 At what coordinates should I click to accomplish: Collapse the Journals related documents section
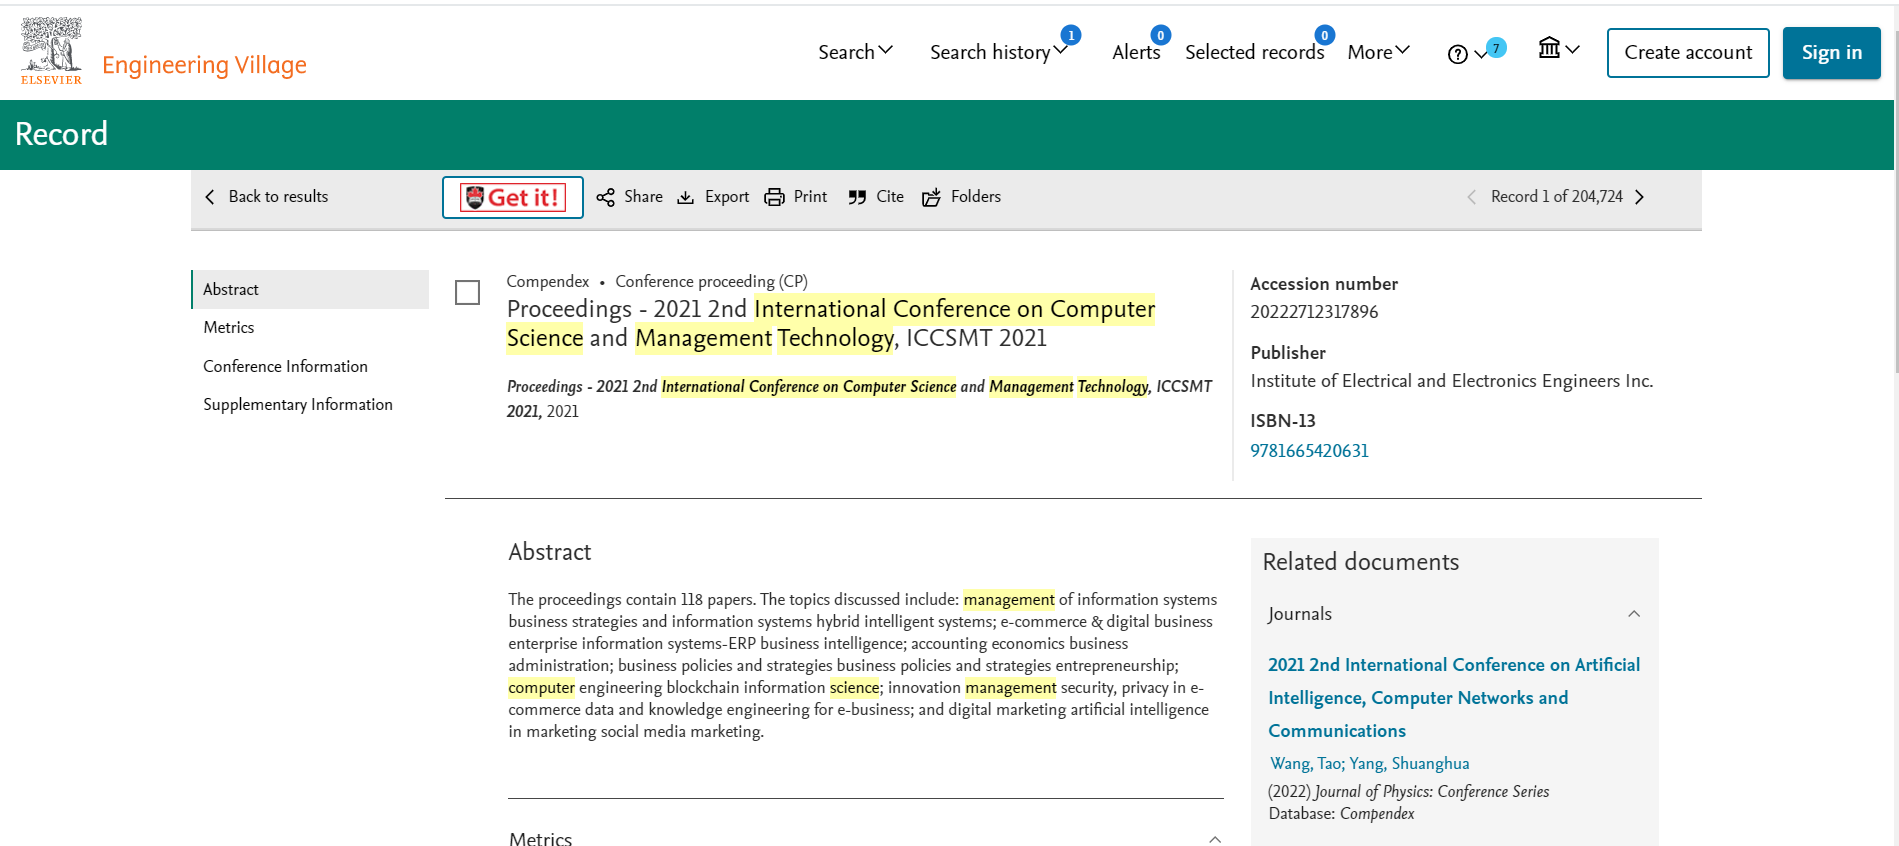pyautogui.click(x=1634, y=614)
